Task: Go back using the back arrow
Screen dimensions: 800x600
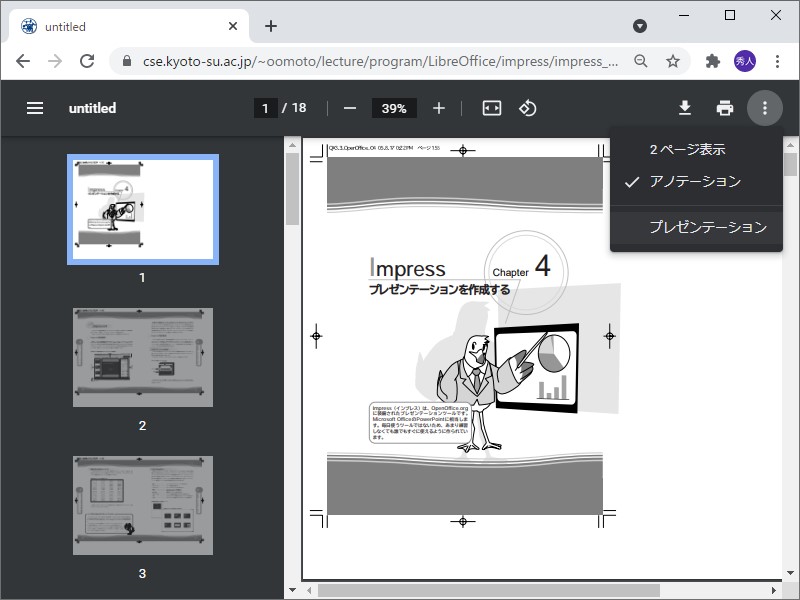Action: (22, 61)
